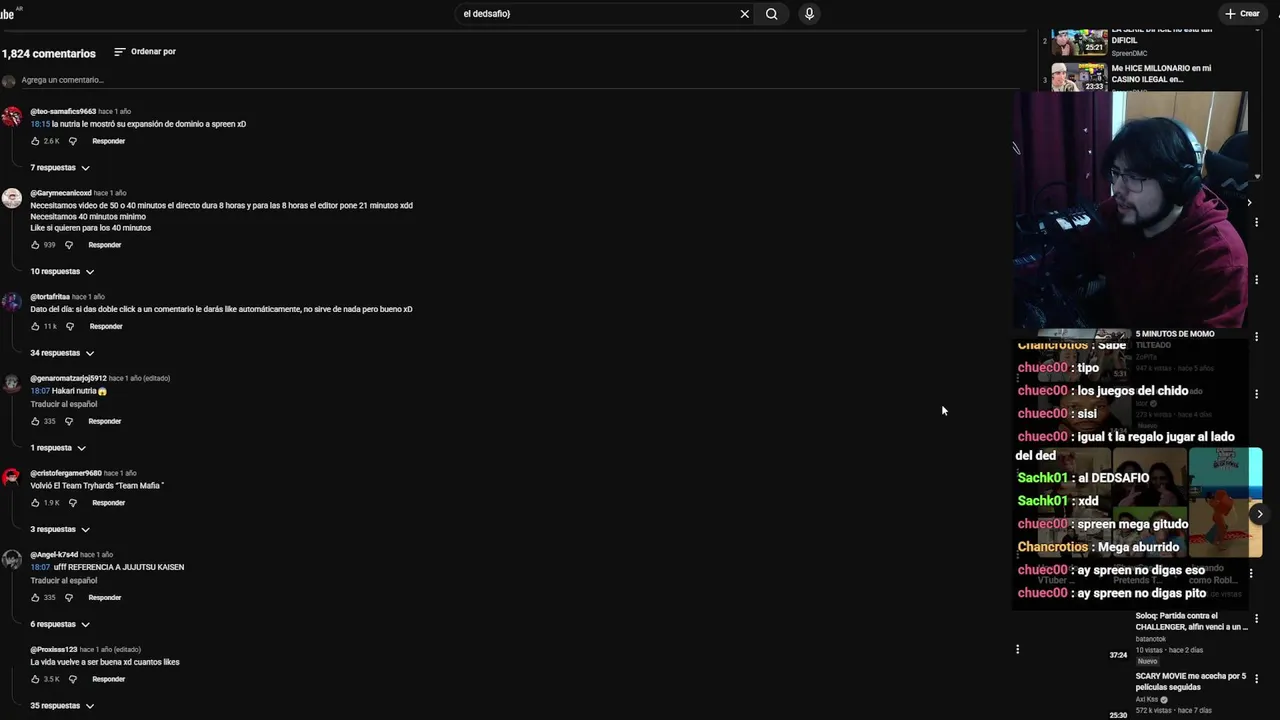Image resolution: width=1280 pixels, height=720 pixels.
Task: Open the 25:21 playlist video thumbnail
Action: pos(1079,42)
